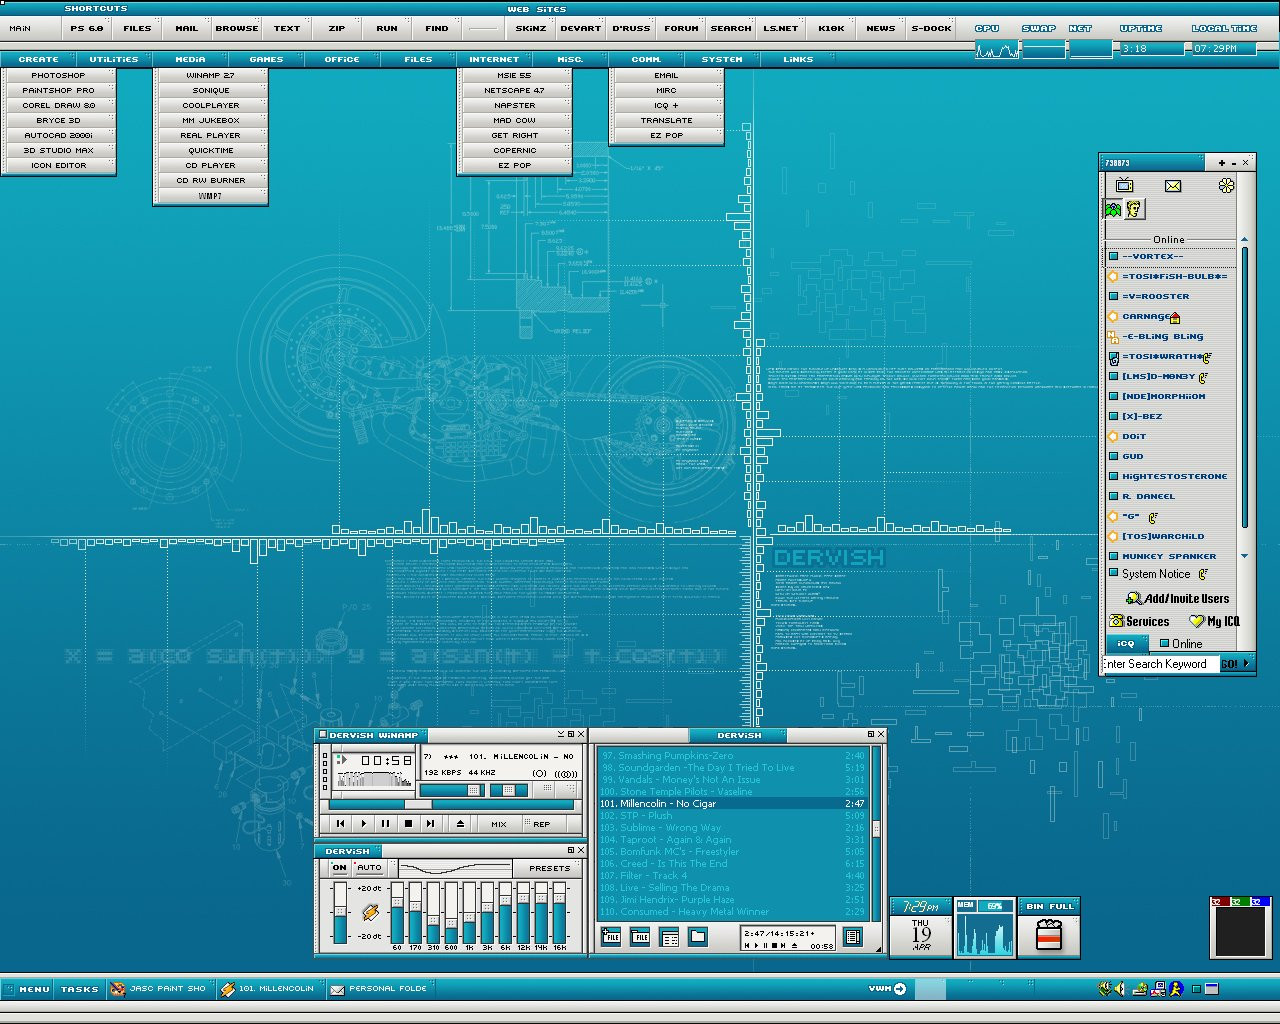1280x1024 pixels.
Task: Stop Winamp playback
Action: click(x=408, y=824)
